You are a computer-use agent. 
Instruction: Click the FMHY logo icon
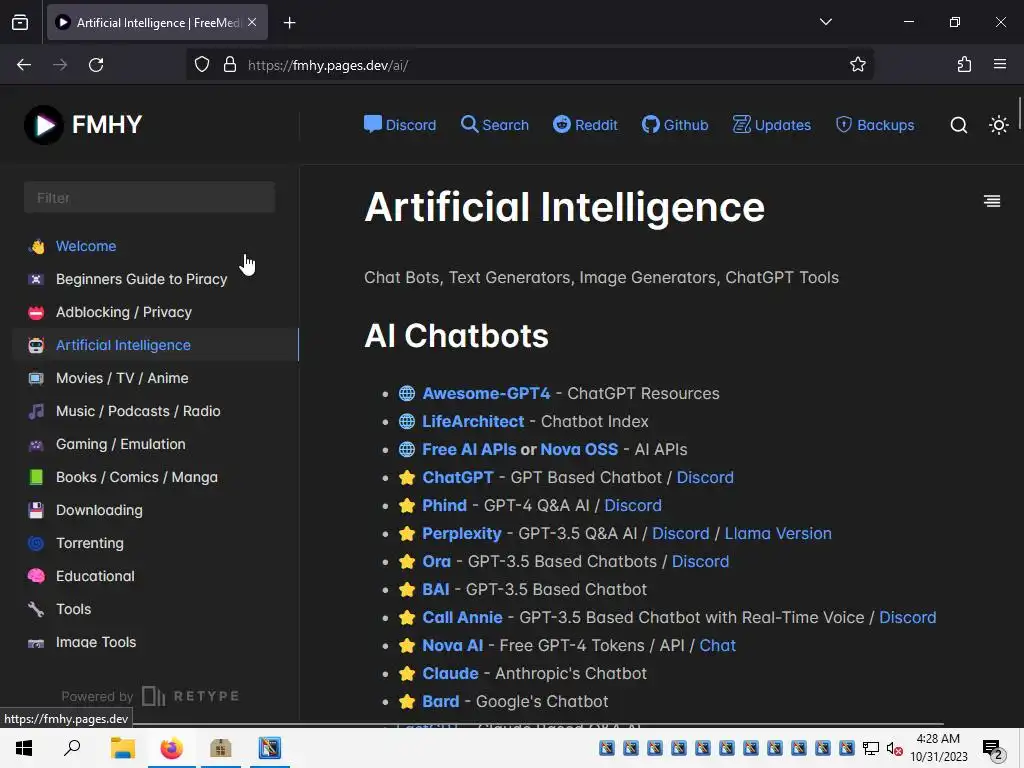pos(44,125)
